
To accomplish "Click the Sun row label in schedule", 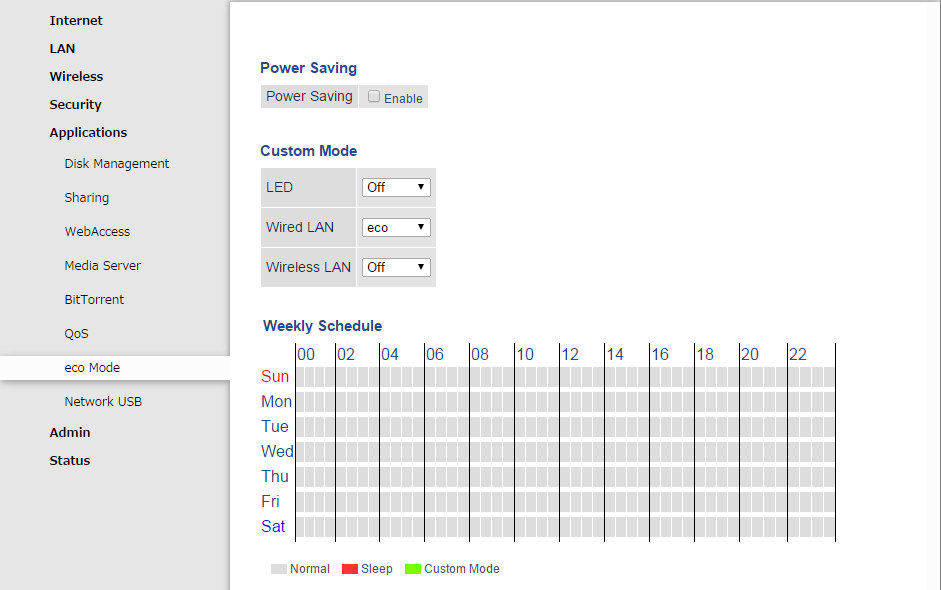I will [275, 376].
